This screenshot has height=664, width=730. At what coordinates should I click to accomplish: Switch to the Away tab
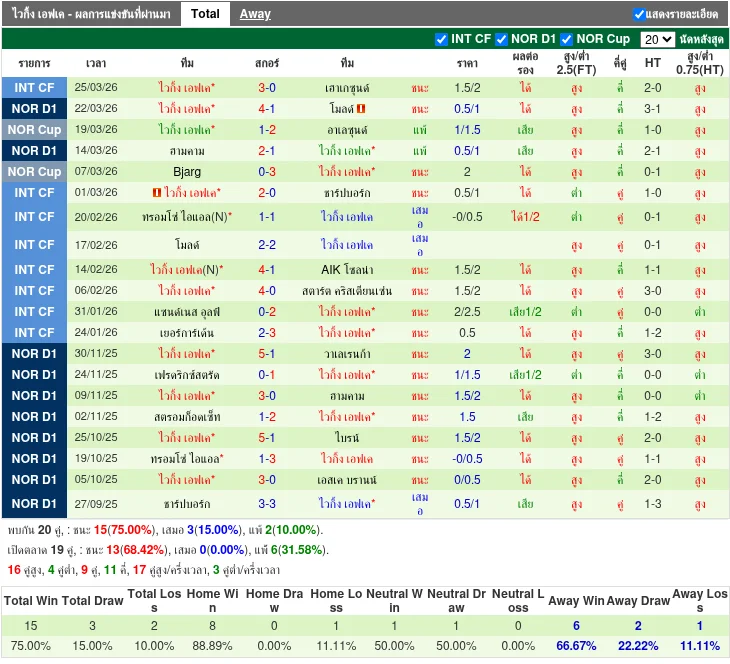pos(255,14)
